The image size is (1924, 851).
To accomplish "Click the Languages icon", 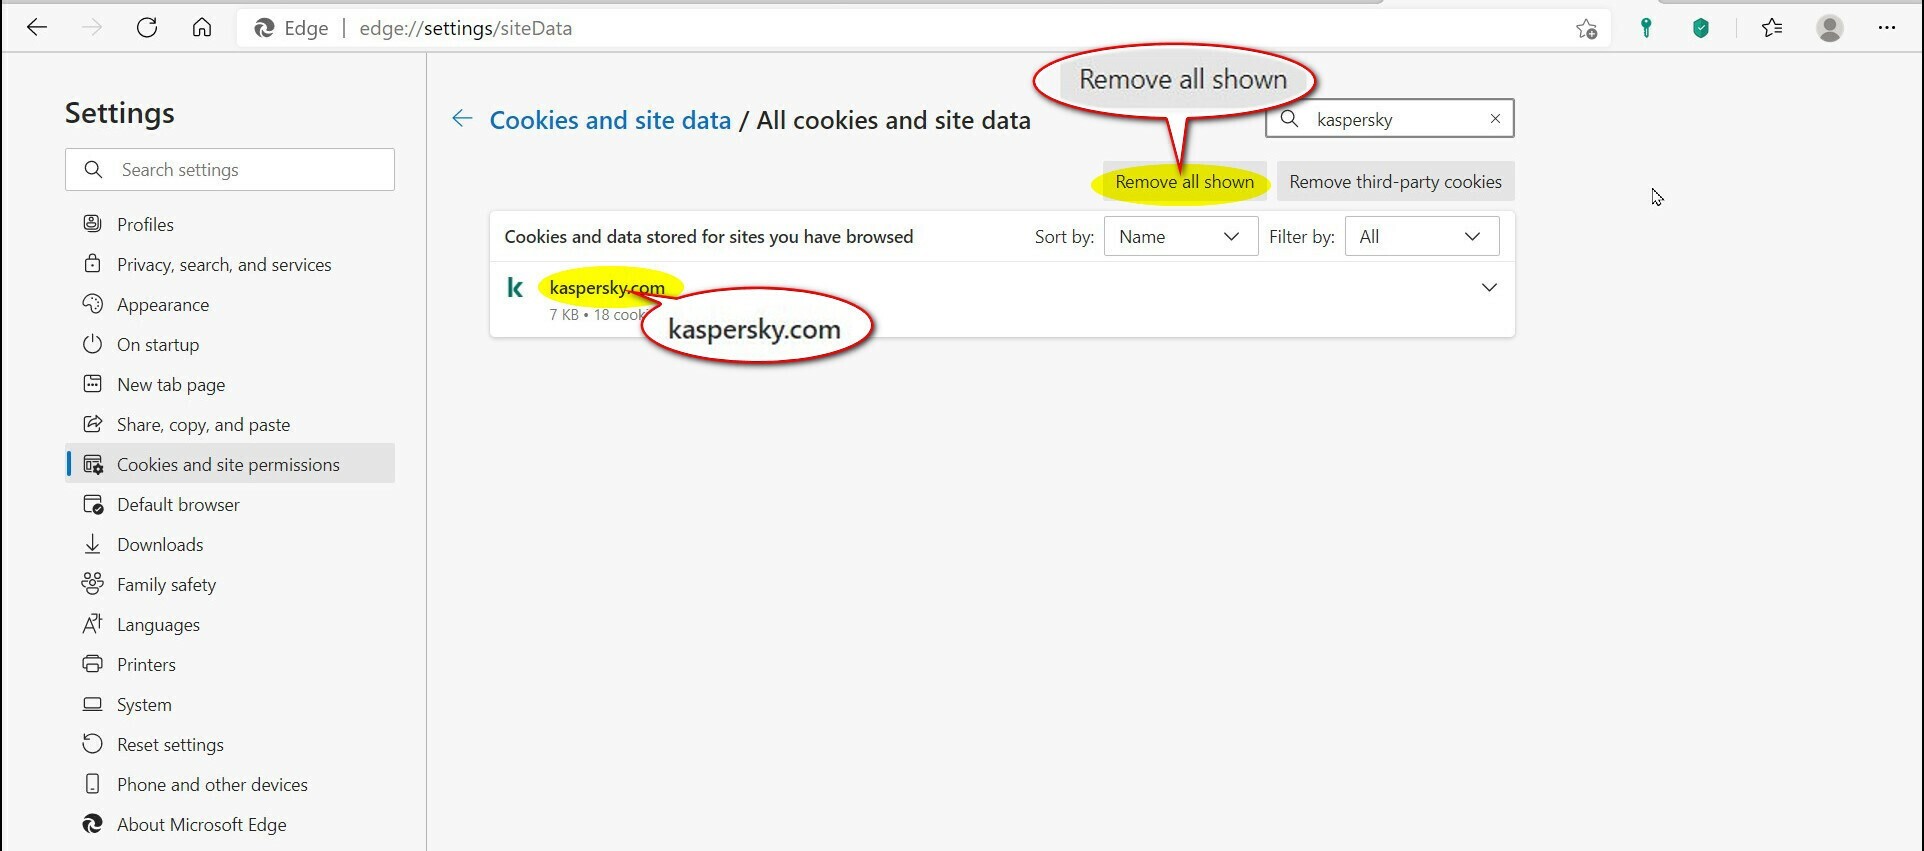I will [x=93, y=624].
